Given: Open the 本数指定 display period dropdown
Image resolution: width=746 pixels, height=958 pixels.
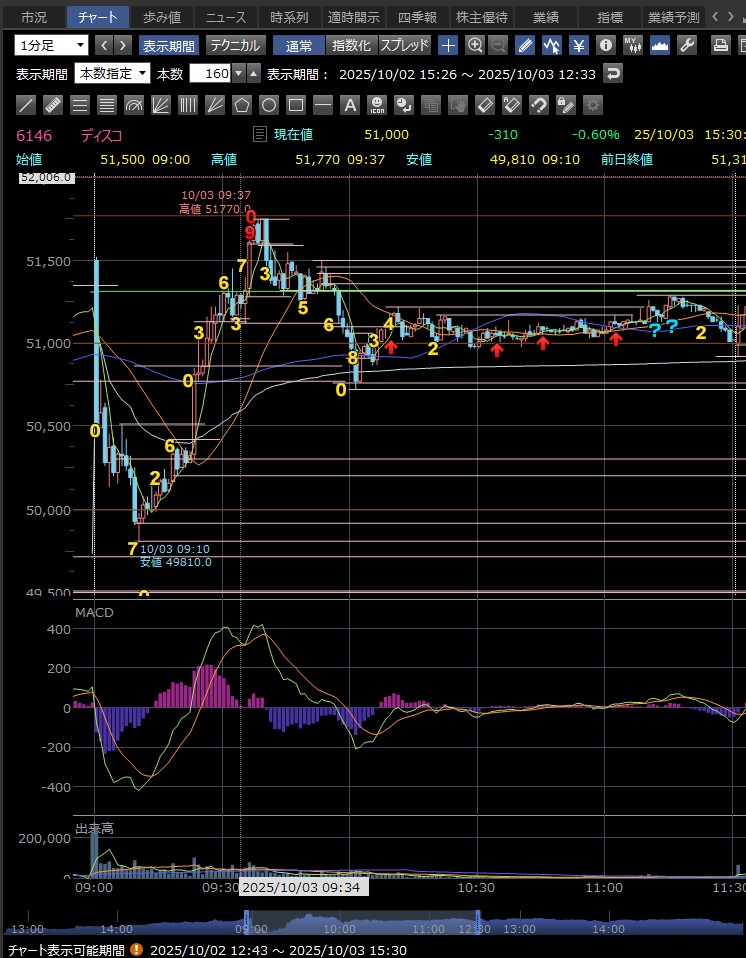Looking at the screenshot, I should click(113, 73).
